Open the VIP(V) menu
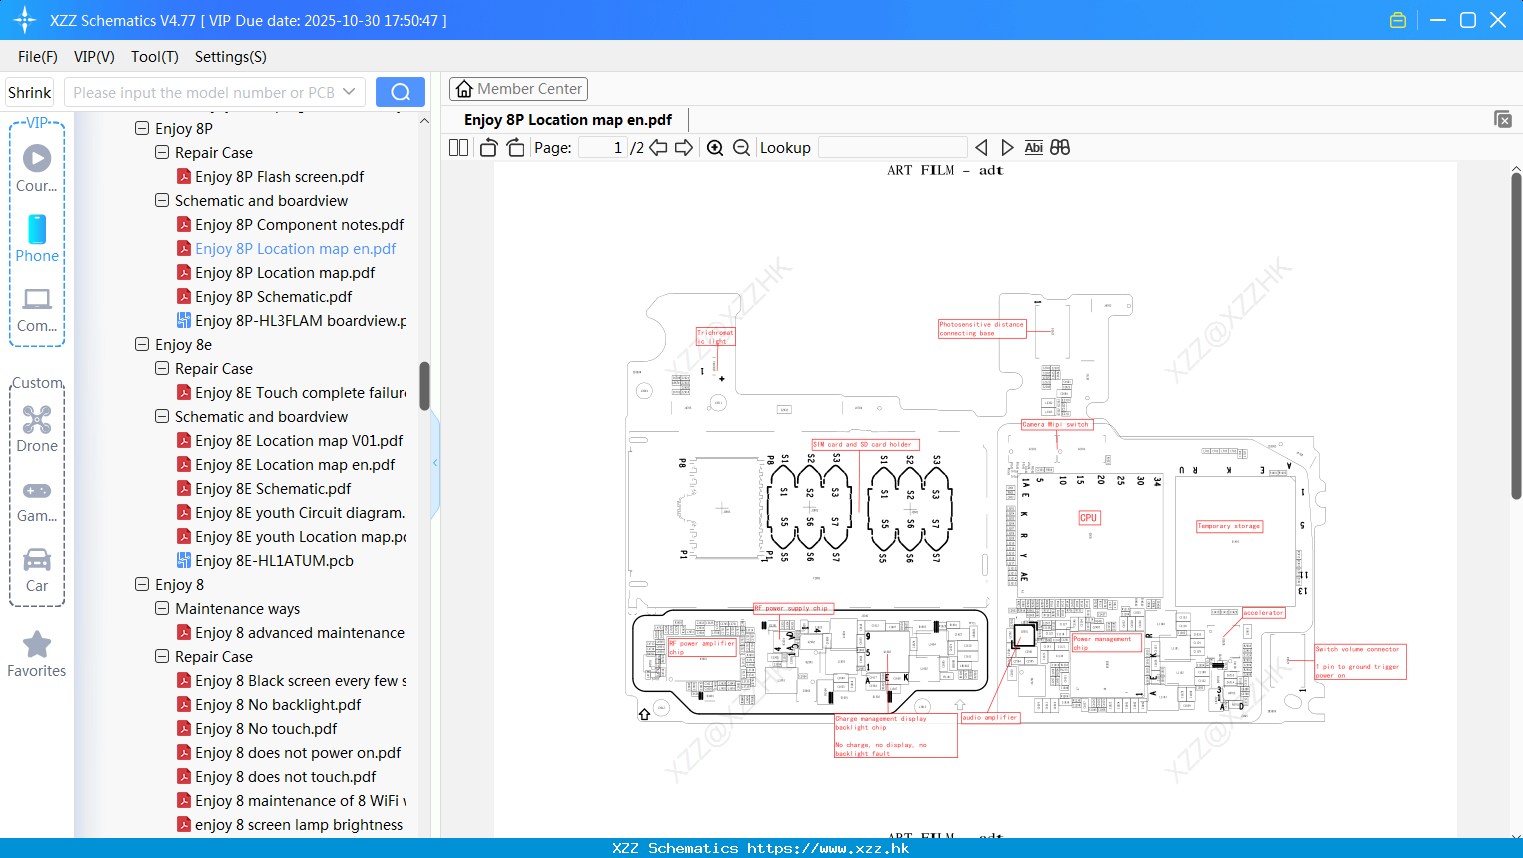 94,57
